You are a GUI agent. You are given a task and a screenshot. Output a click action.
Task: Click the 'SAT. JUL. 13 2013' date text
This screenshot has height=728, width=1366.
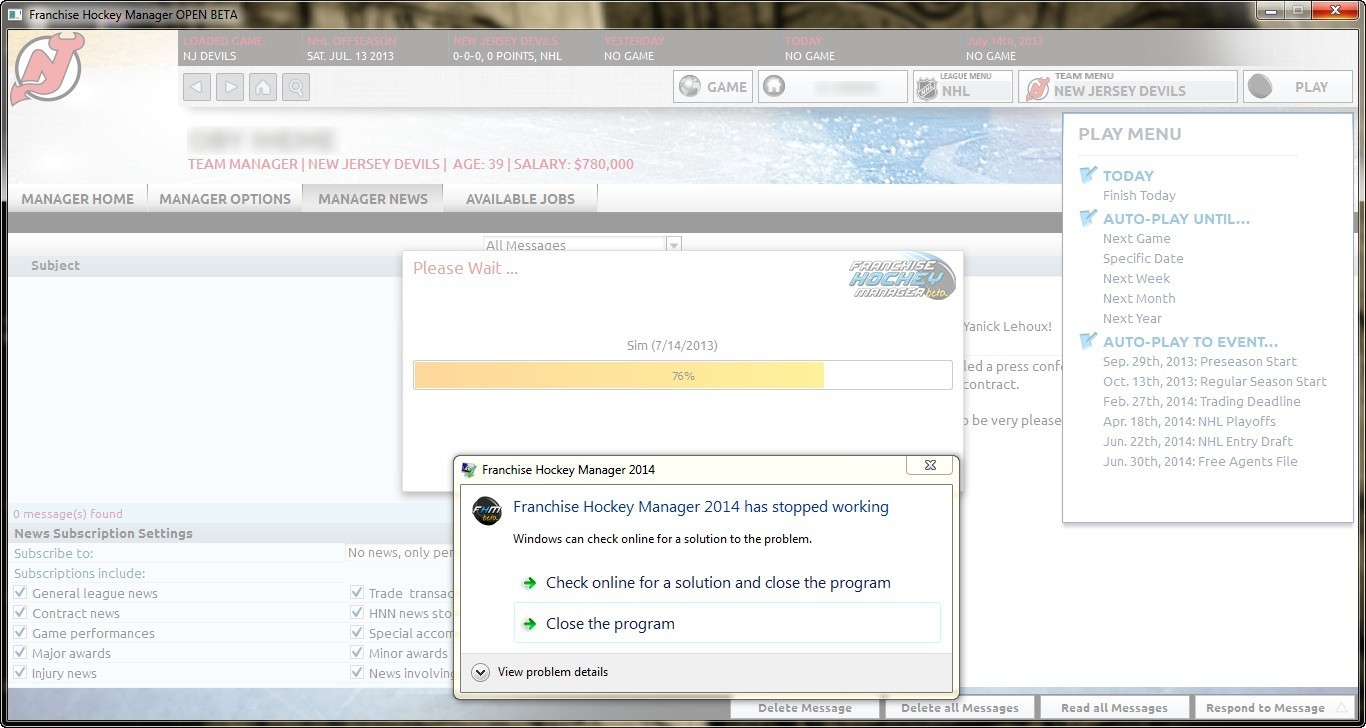pyautogui.click(x=350, y=56)
